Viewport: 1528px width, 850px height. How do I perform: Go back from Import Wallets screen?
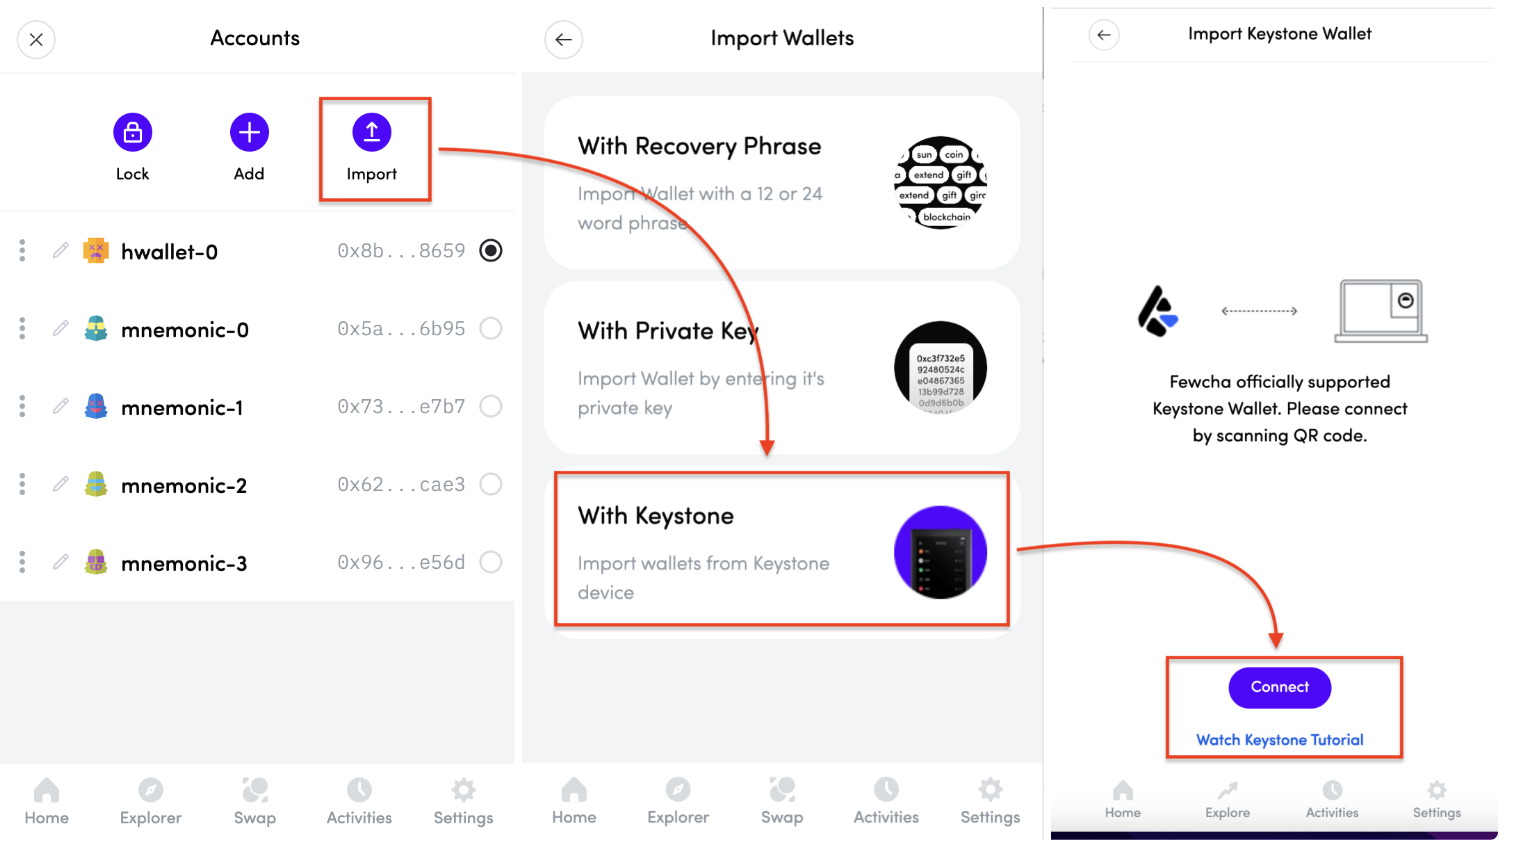tap(563, 40)
